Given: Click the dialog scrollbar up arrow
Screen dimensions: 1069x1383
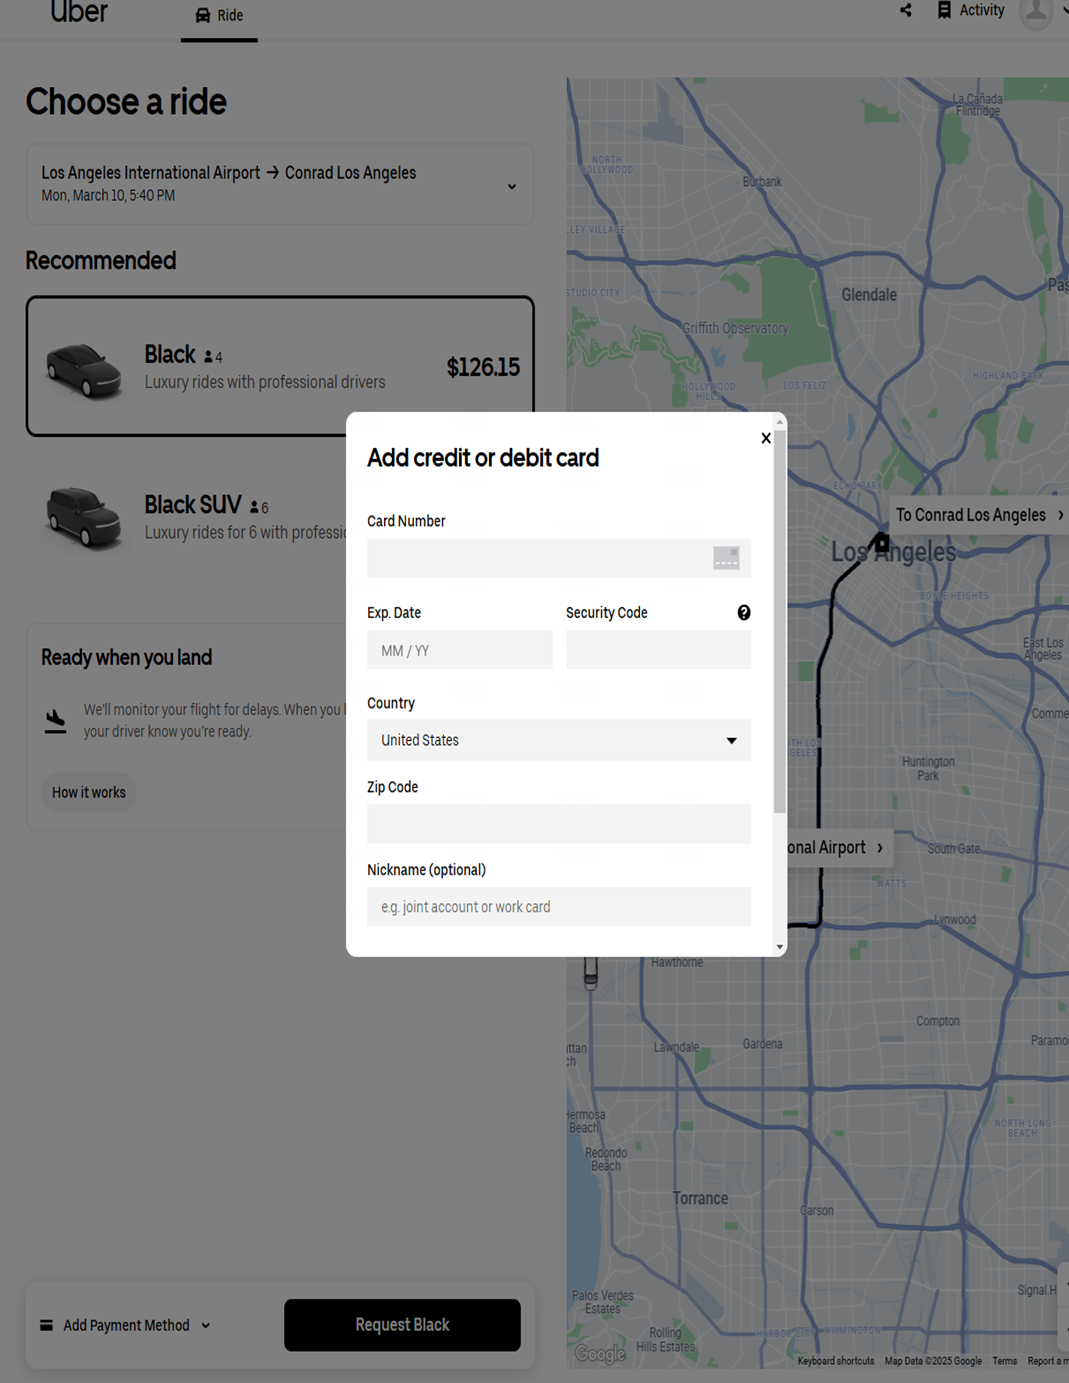Looking at the screenshot, I should click(780, 422).
